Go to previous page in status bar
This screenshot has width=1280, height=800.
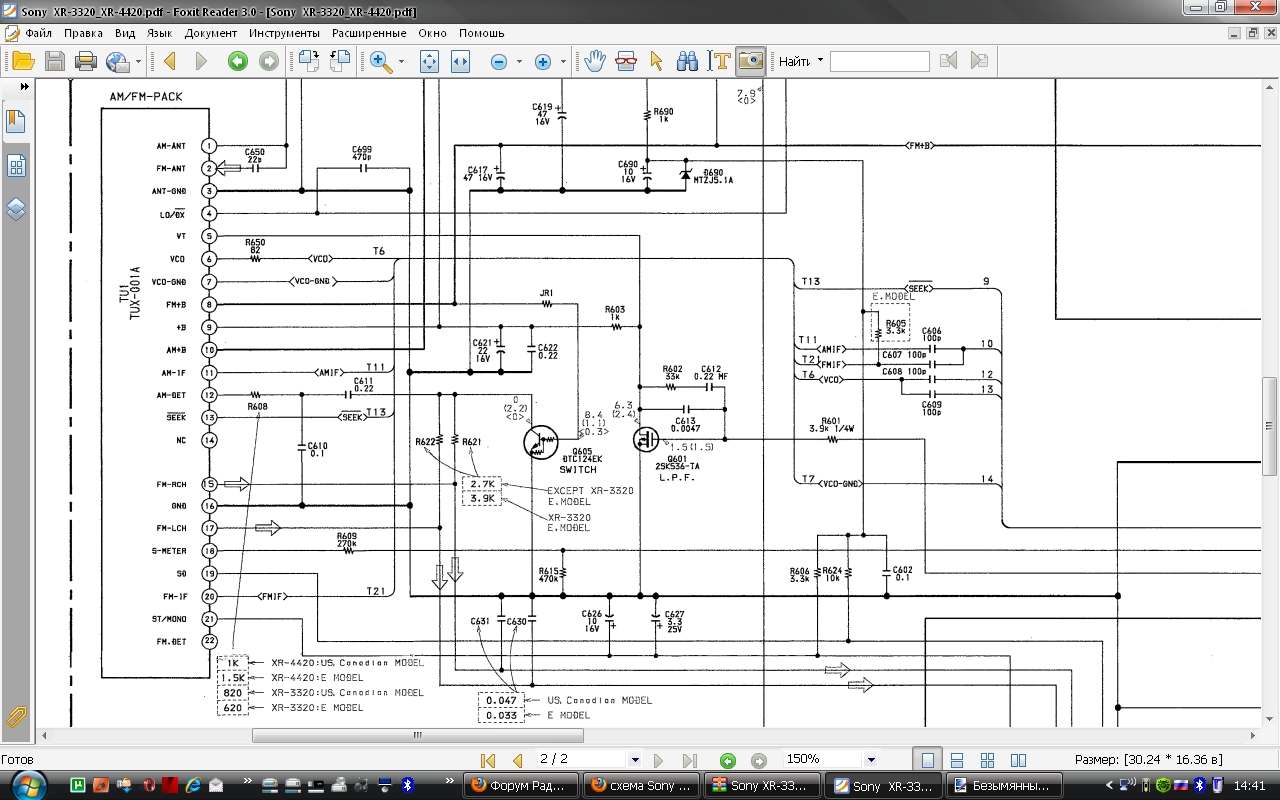point(517,760)
